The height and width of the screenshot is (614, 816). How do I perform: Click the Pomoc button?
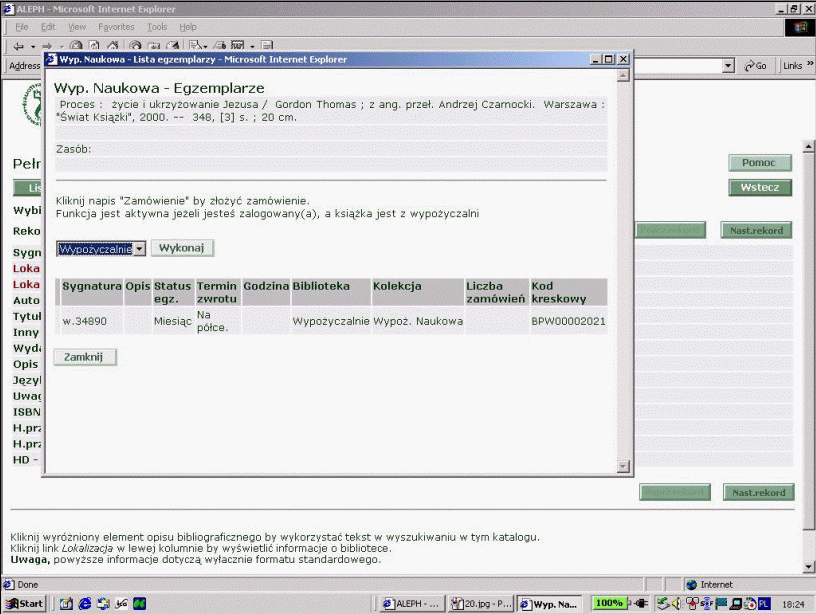pyautogui.click(x=759, y=163)
